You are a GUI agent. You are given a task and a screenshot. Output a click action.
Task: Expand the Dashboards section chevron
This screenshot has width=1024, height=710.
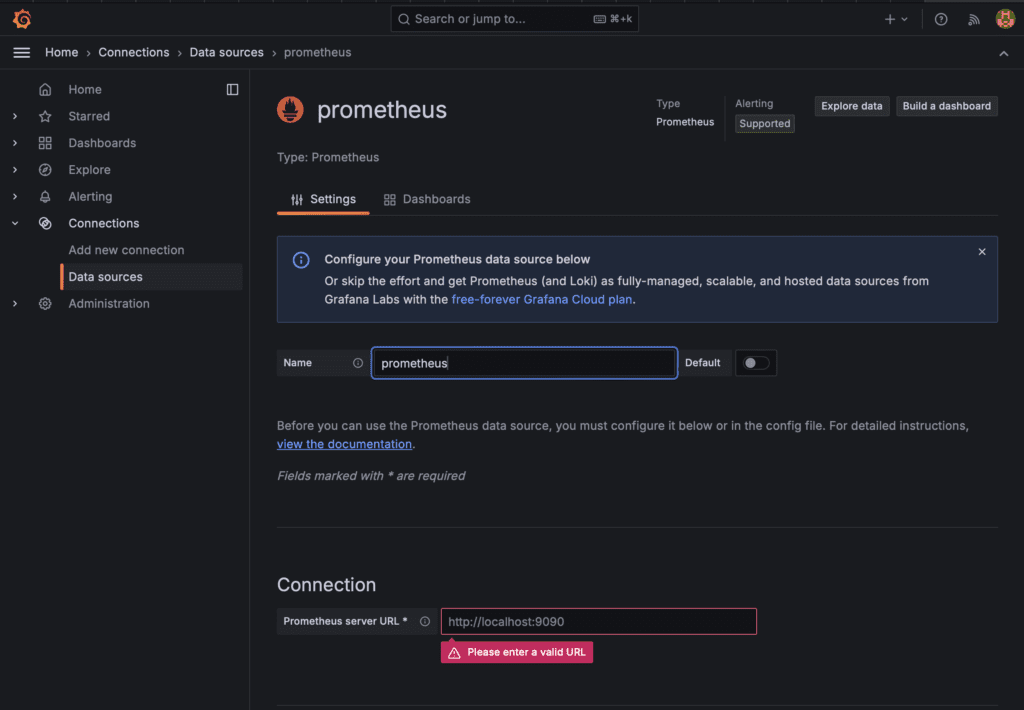15,143
